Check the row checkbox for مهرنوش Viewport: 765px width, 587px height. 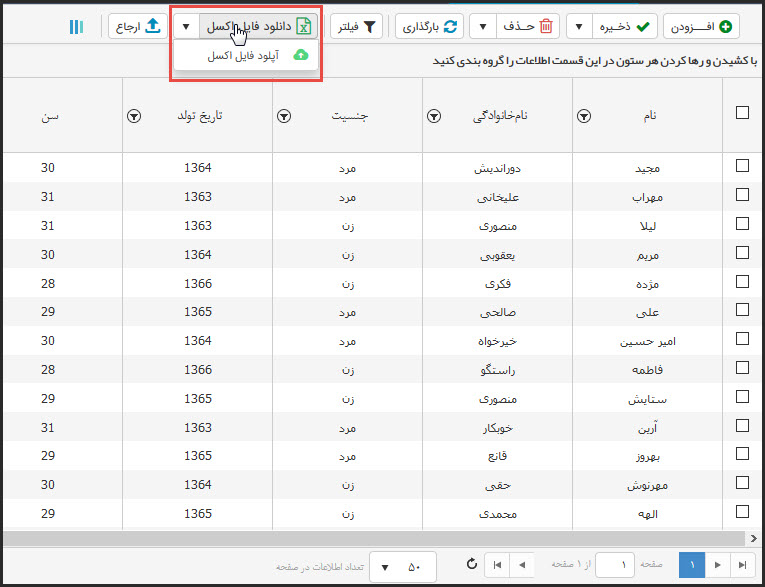(x=742, y=483)
